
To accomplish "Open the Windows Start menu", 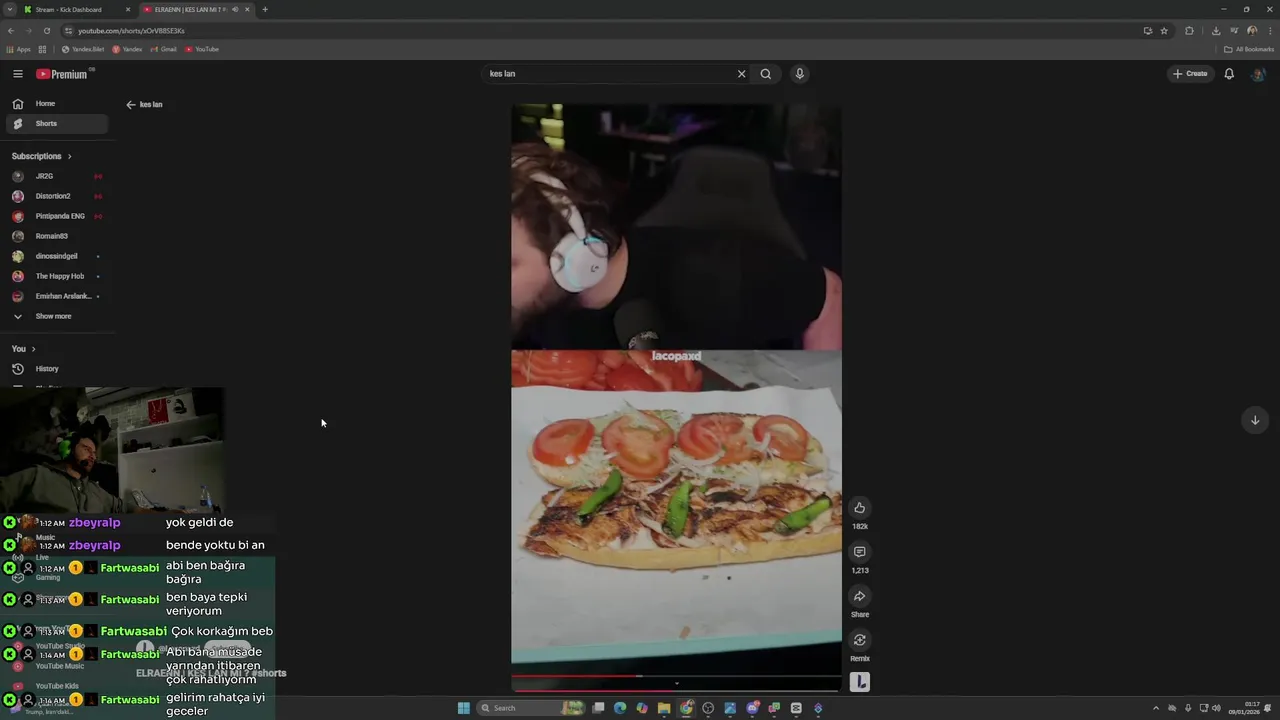I will point(464,708).
